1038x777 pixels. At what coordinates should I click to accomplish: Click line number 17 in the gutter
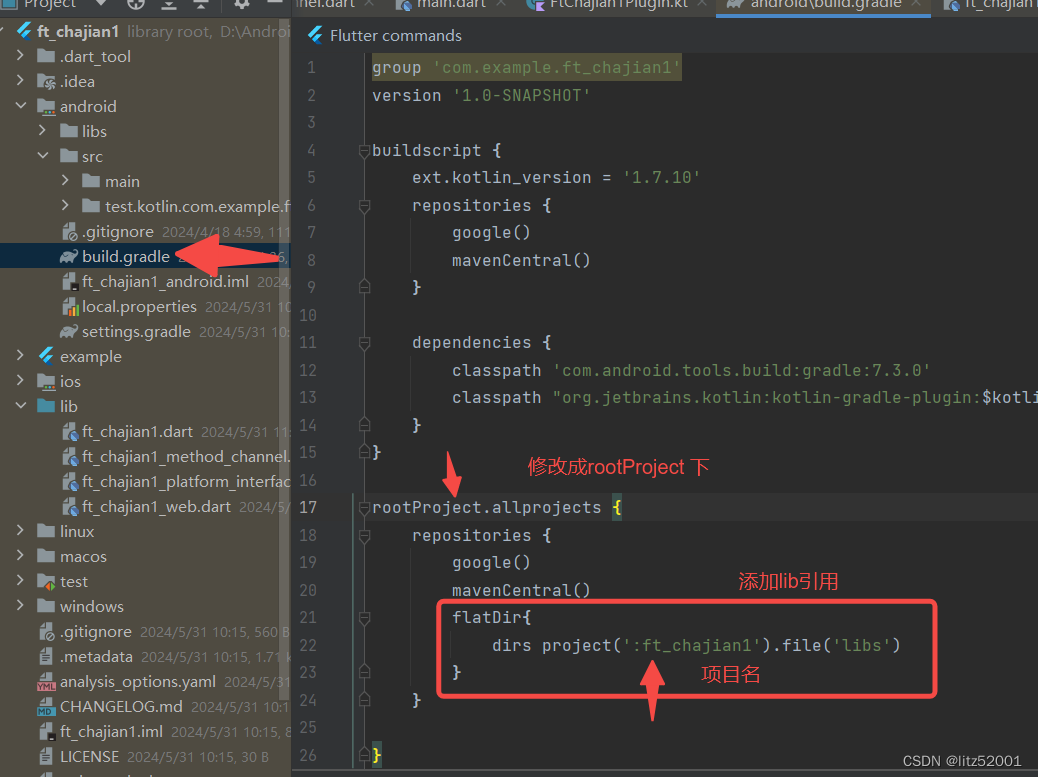pos(308,508)
